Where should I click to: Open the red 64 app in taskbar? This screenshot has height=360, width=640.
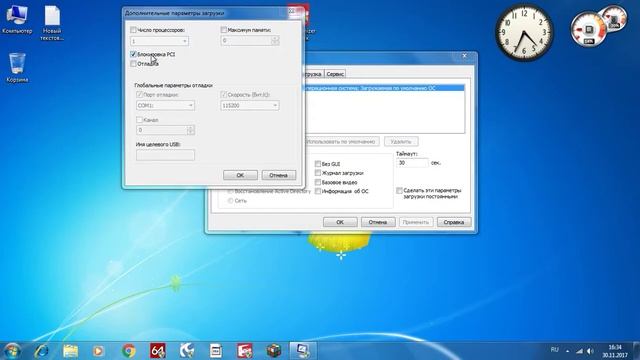click(158, 351)
